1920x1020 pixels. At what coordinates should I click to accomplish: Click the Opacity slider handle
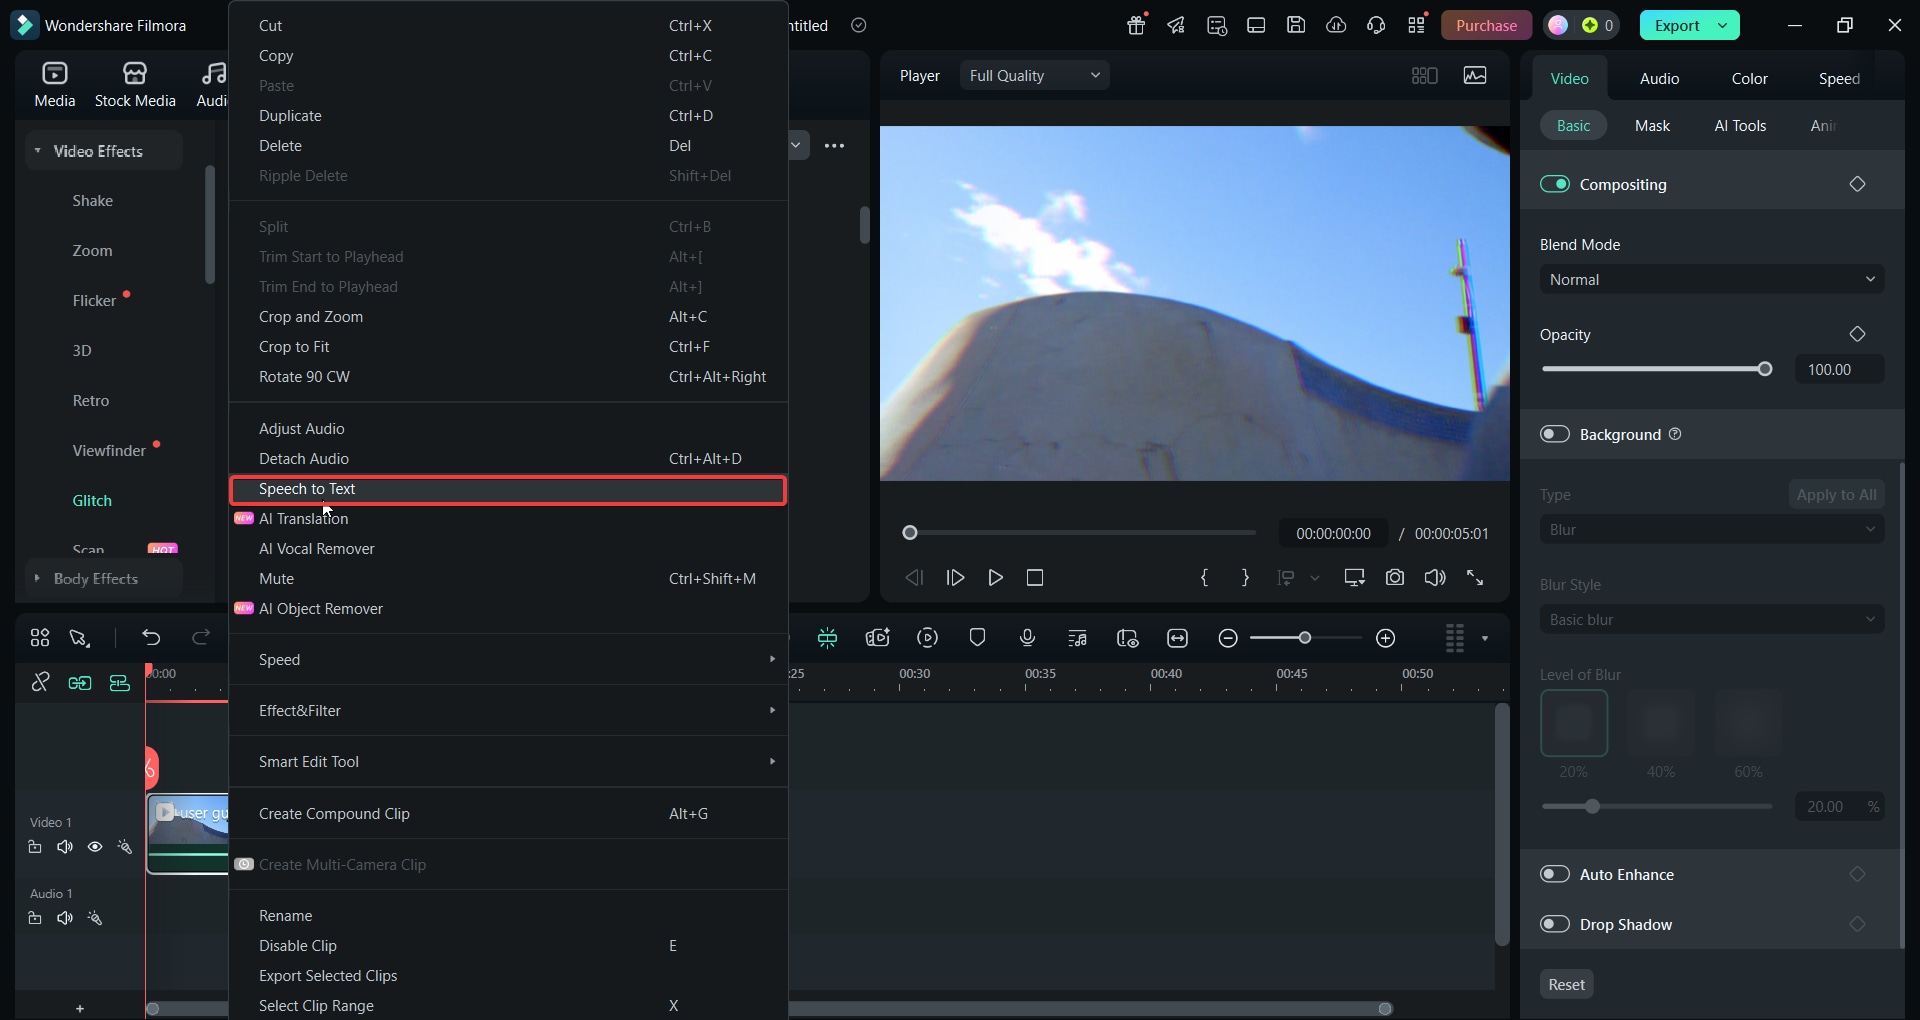click(1765, 369)
